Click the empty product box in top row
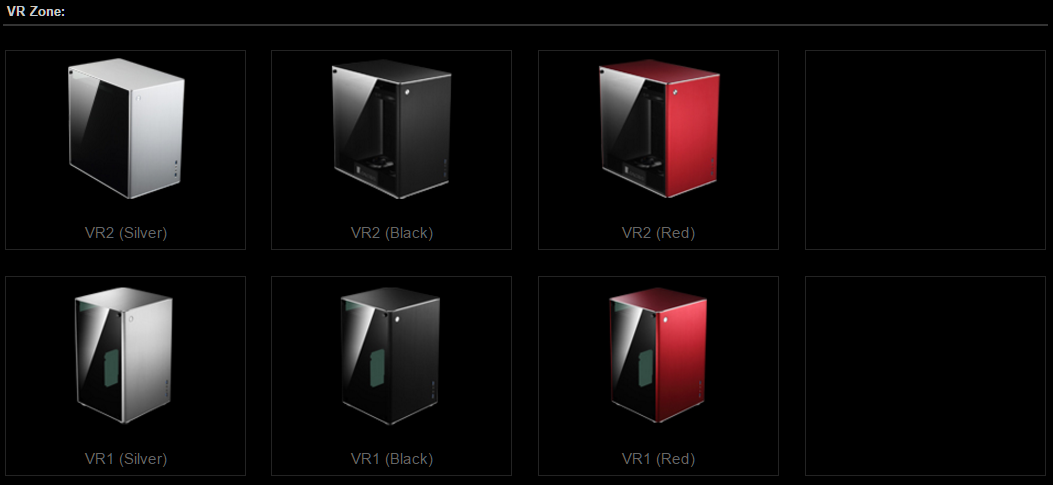Viewport: 1053px width, 485px height. coord(925,150)
